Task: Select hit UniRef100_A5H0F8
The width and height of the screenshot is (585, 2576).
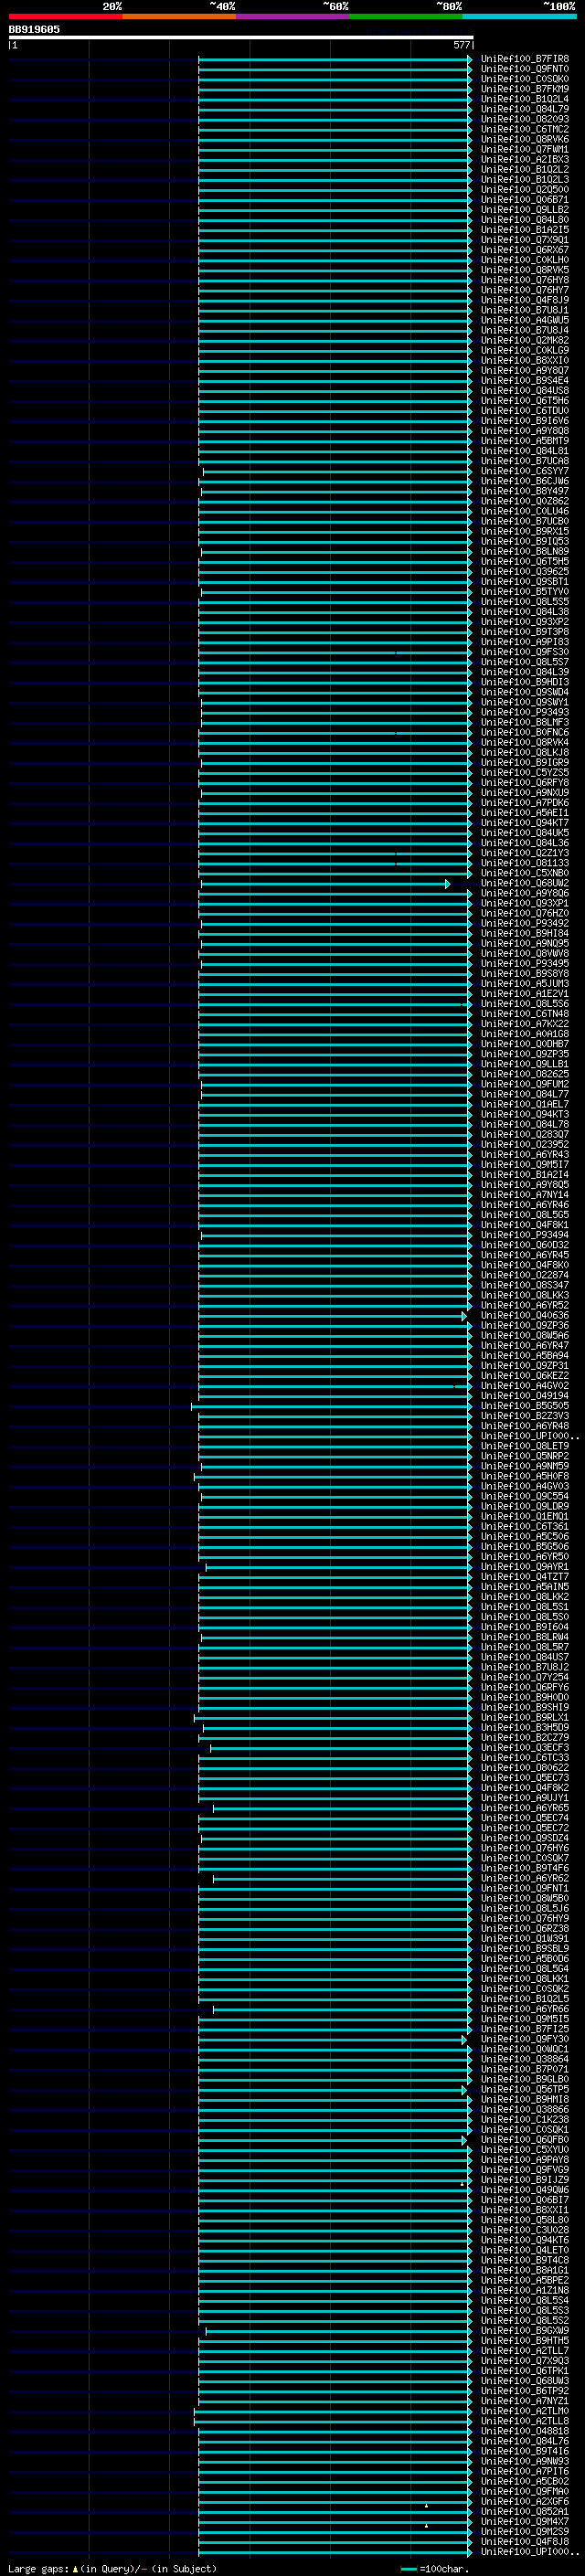Action: (x=525, y=1477)
